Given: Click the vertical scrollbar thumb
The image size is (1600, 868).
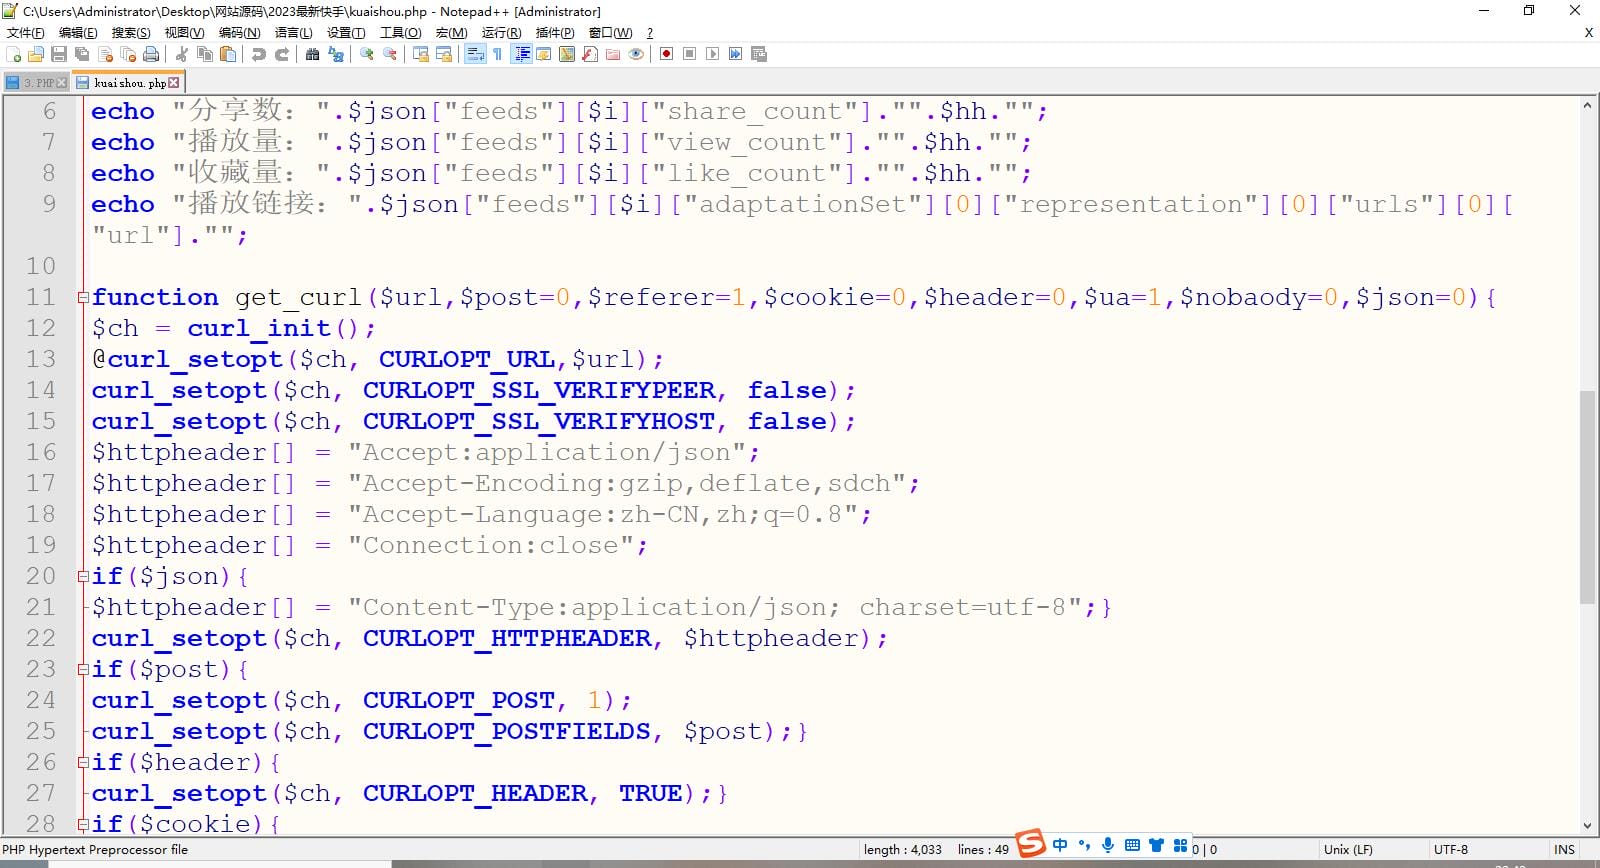Looking at the screenshot, I should tap(1587, 497).
